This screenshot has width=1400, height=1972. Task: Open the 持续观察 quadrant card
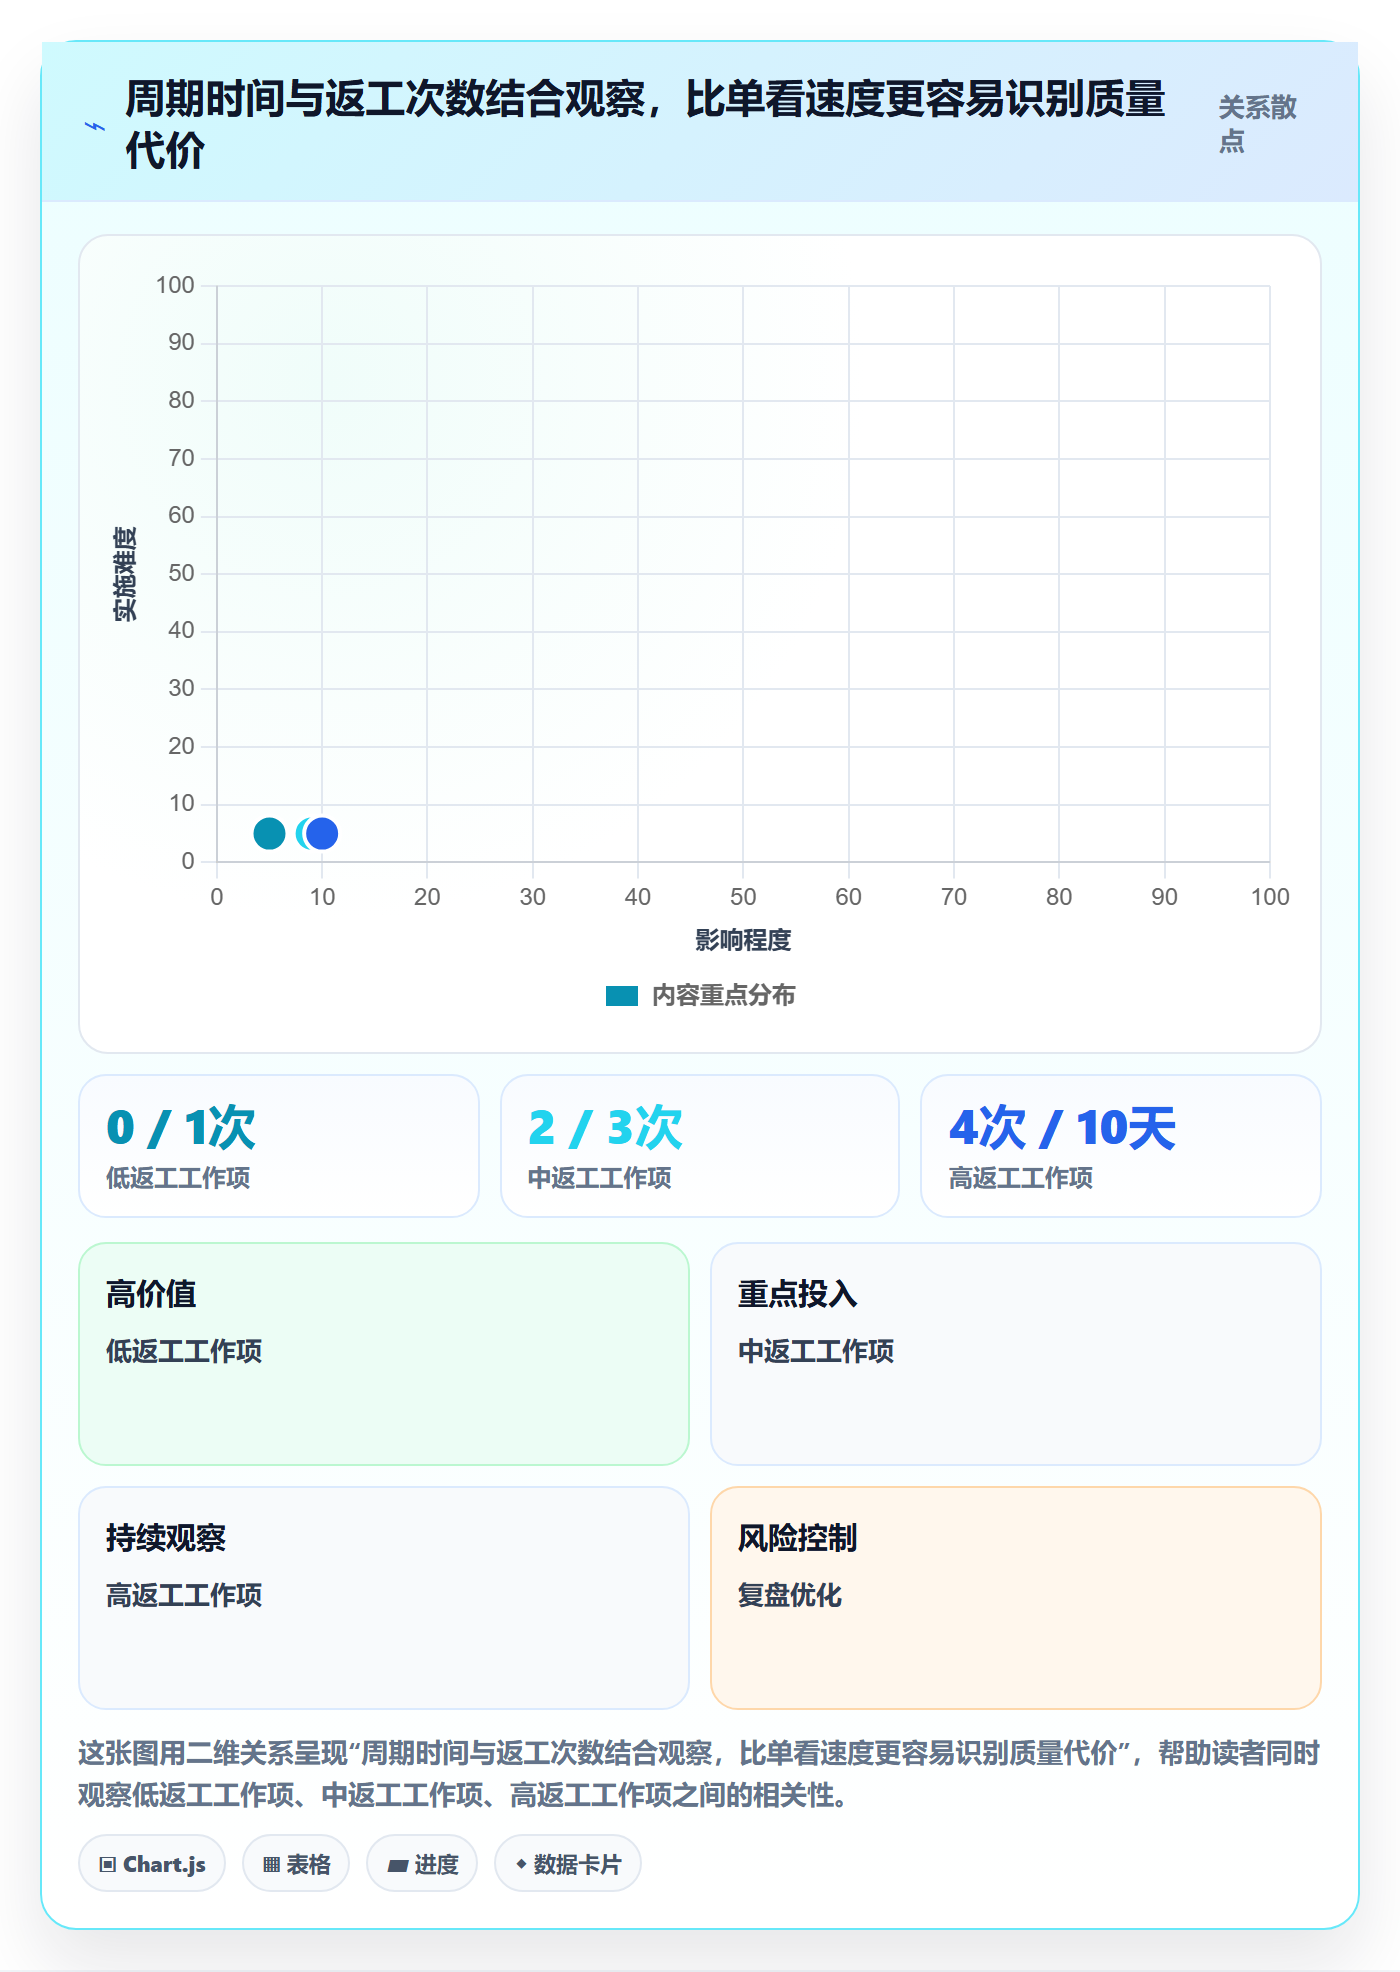click(384, 1598)
